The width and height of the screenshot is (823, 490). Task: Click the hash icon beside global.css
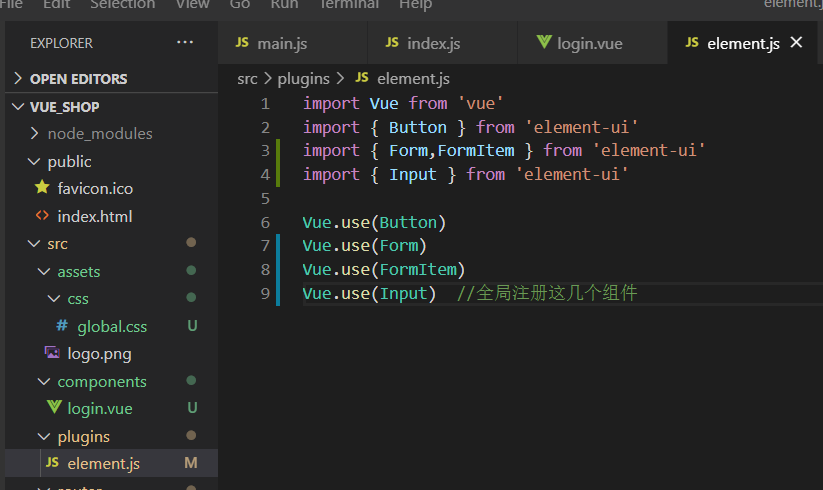click(x=62, y=325)
